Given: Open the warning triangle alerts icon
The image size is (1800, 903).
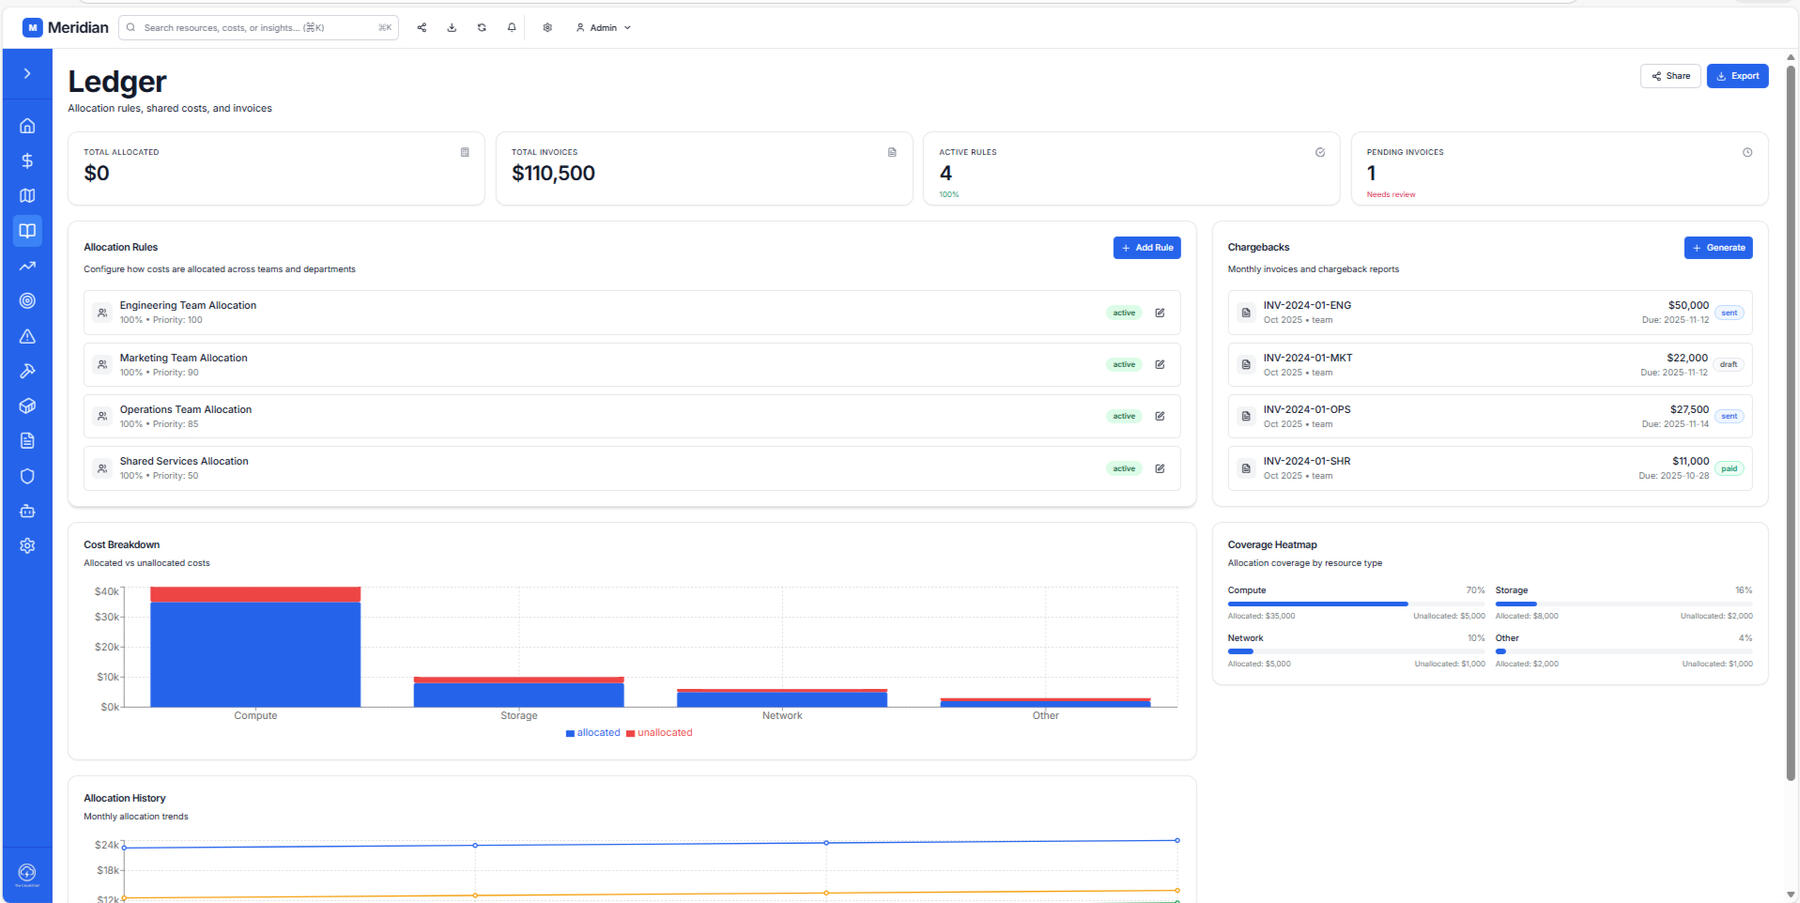Looking at the screenshot, I should pos(27,337).
